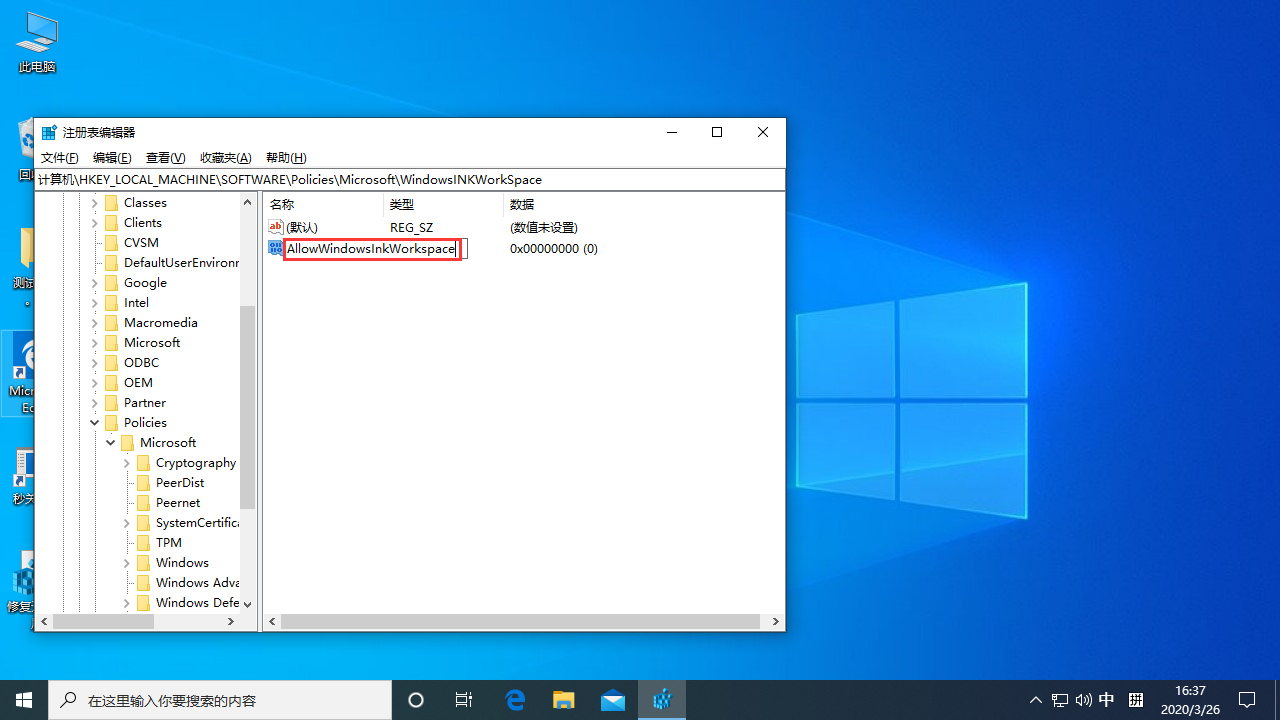Screen dimensions: 1280x720
Task: Collapse the Microsoft subkey under Policies
Action: (111, 442)
